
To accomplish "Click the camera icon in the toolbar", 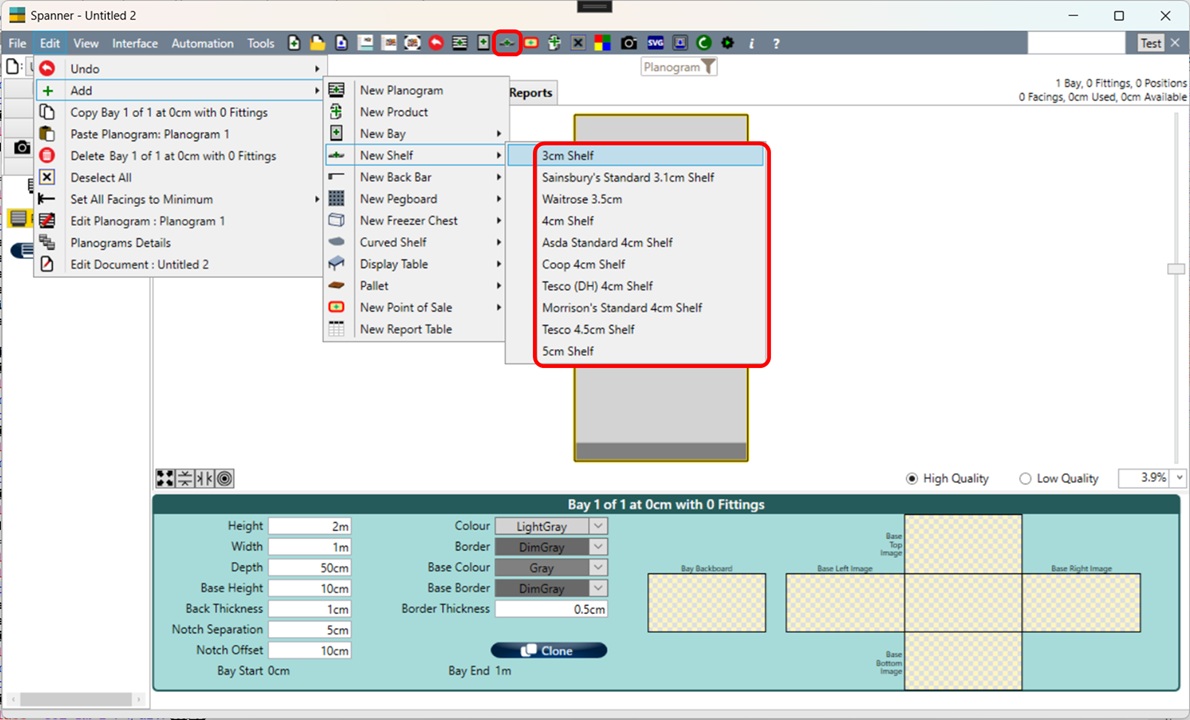I will click(x=628, y=43).
